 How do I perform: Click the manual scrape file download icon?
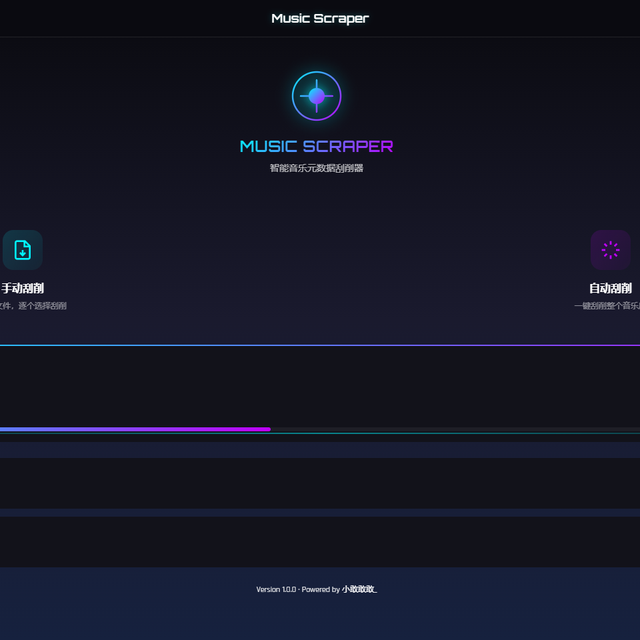click(x=22, y=250)
